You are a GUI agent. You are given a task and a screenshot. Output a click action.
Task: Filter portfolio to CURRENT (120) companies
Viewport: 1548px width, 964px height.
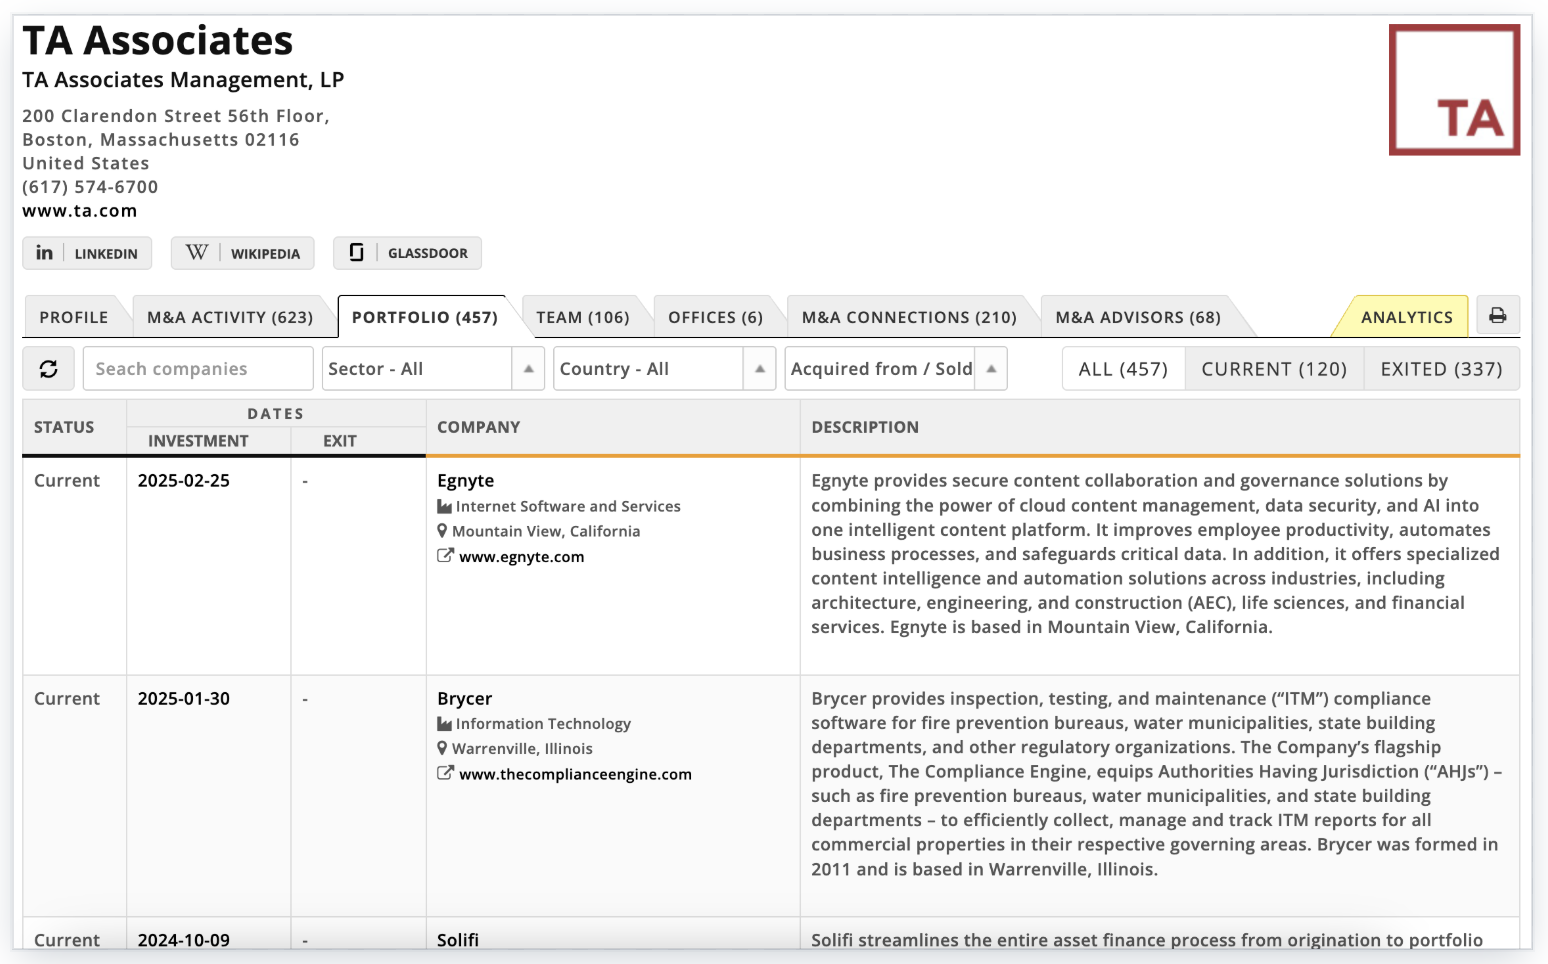(1273, 368)
